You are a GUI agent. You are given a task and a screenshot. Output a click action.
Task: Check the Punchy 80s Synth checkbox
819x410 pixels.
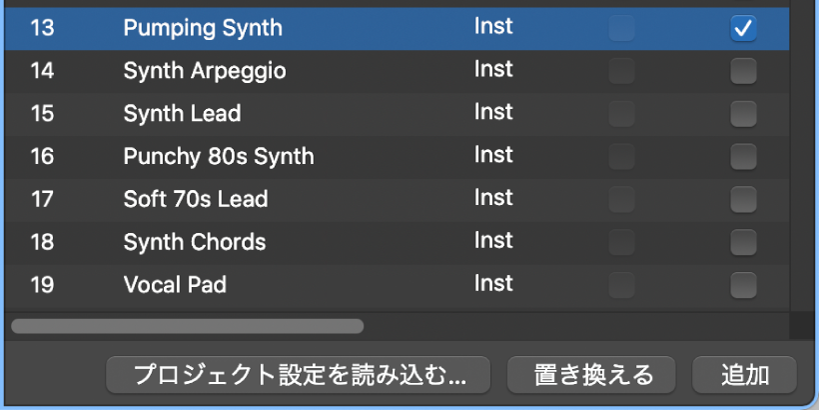pyautogui.click(x=743, y=157)
